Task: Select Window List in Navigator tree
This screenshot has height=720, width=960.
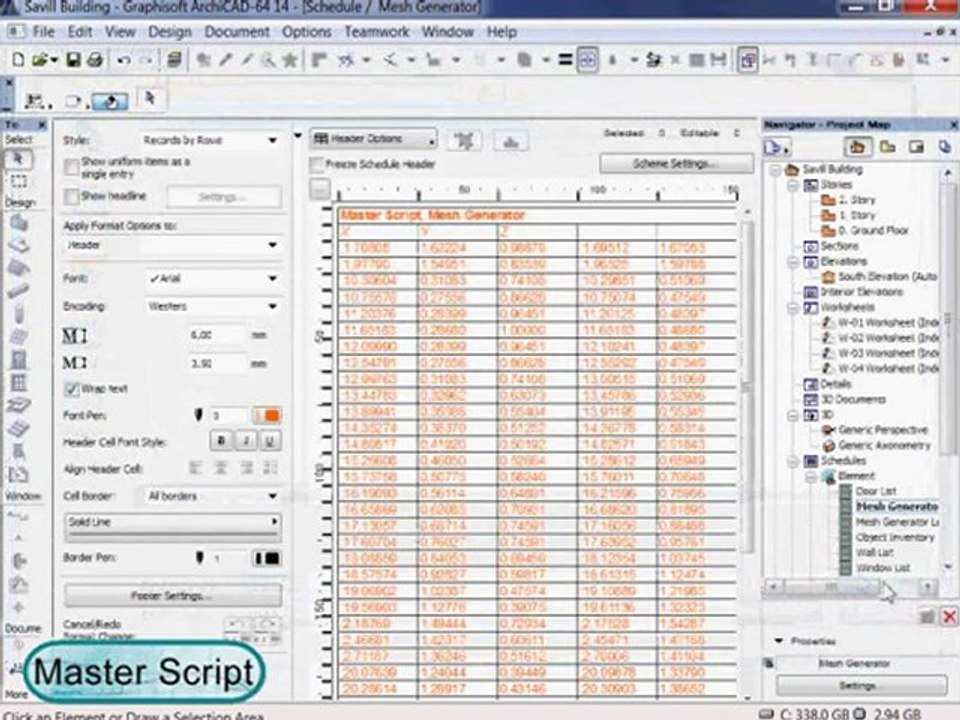Action: pyautogui.click(x=882, y=568)
